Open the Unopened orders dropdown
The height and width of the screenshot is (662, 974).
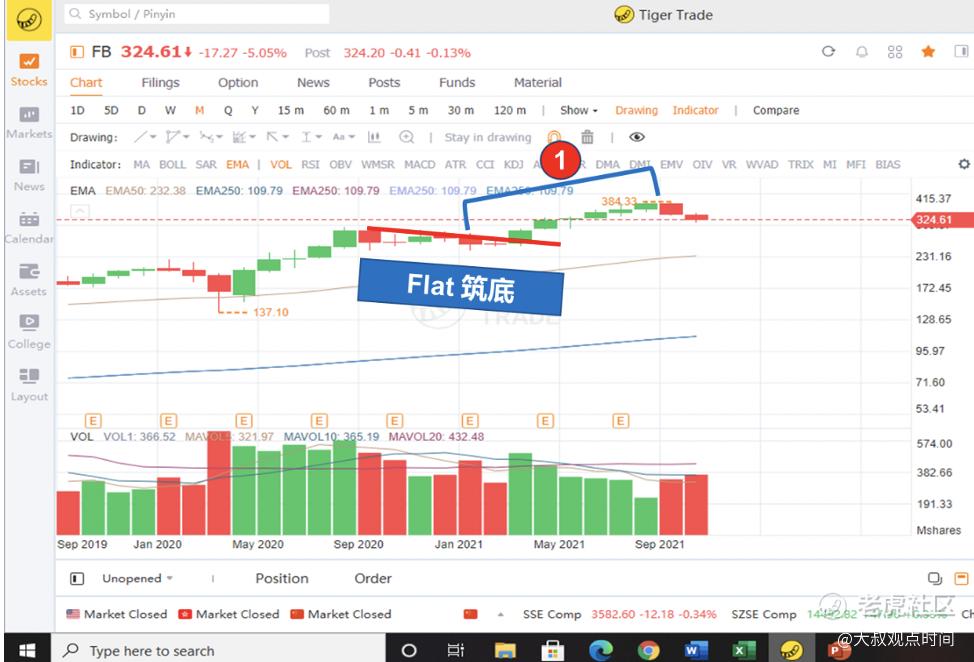(137, 578)
